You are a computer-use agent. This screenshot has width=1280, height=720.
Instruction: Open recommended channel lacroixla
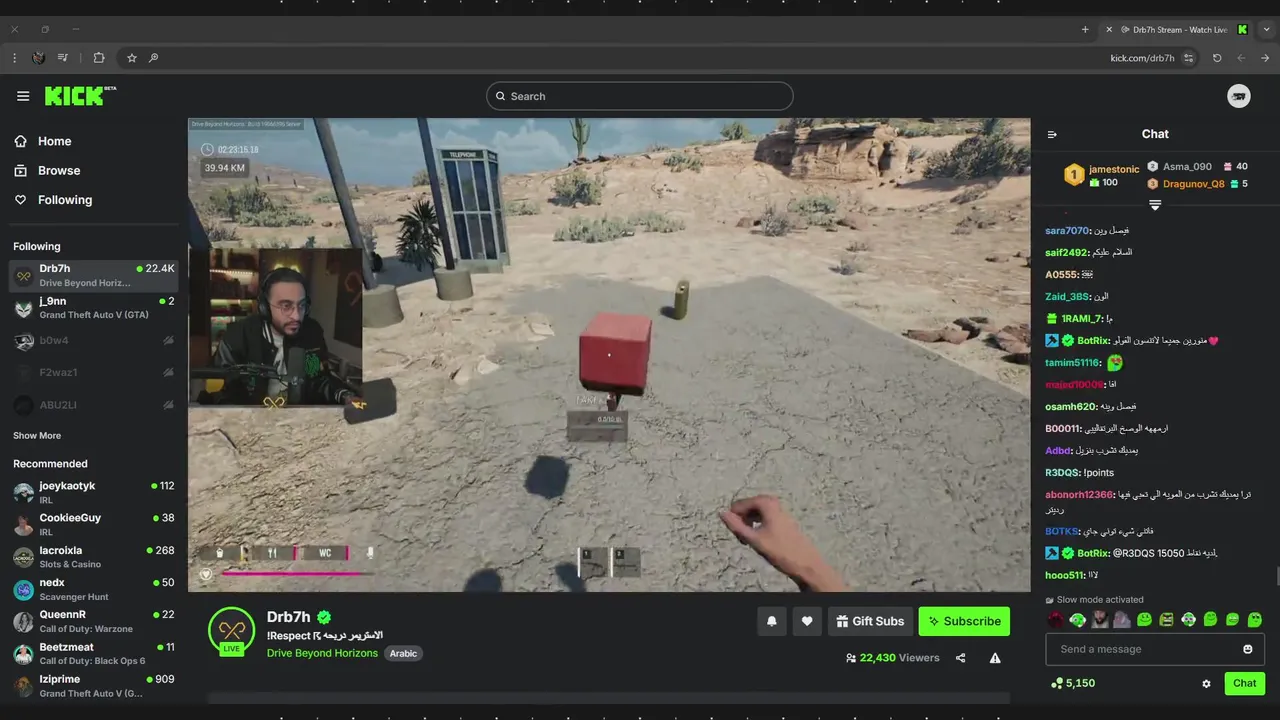tap(94, 557)
